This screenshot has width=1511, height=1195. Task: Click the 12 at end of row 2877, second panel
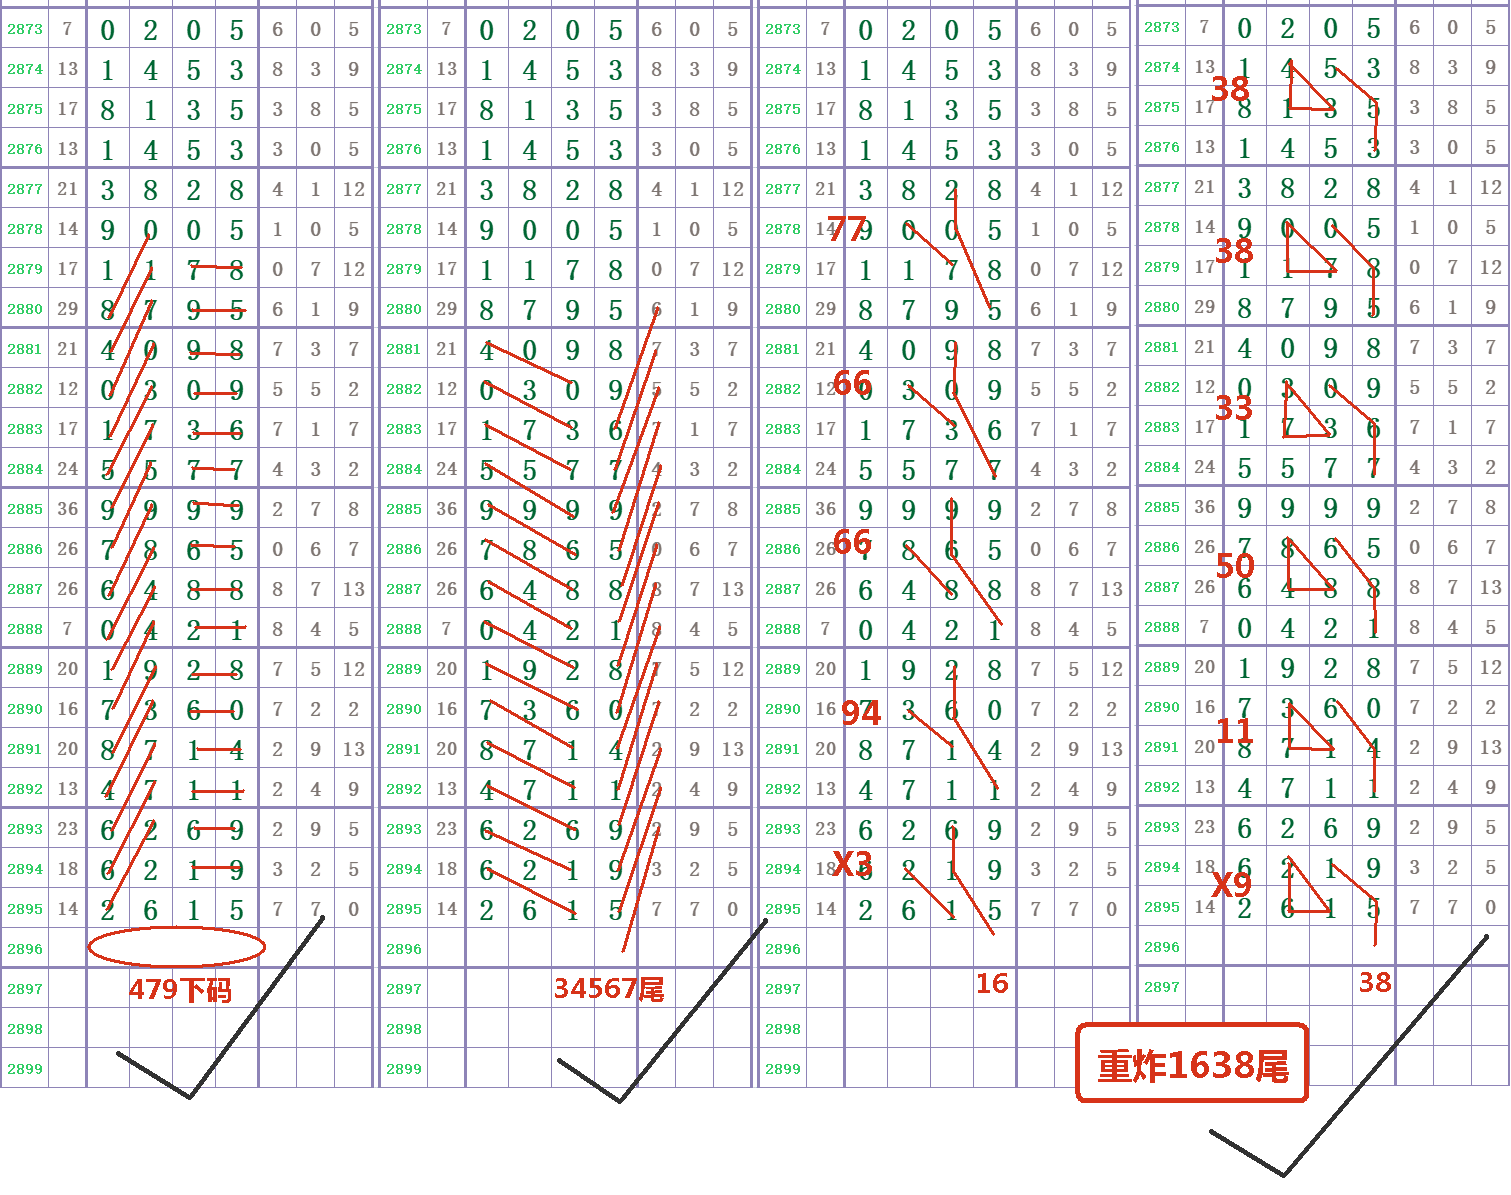coord(733,189)
